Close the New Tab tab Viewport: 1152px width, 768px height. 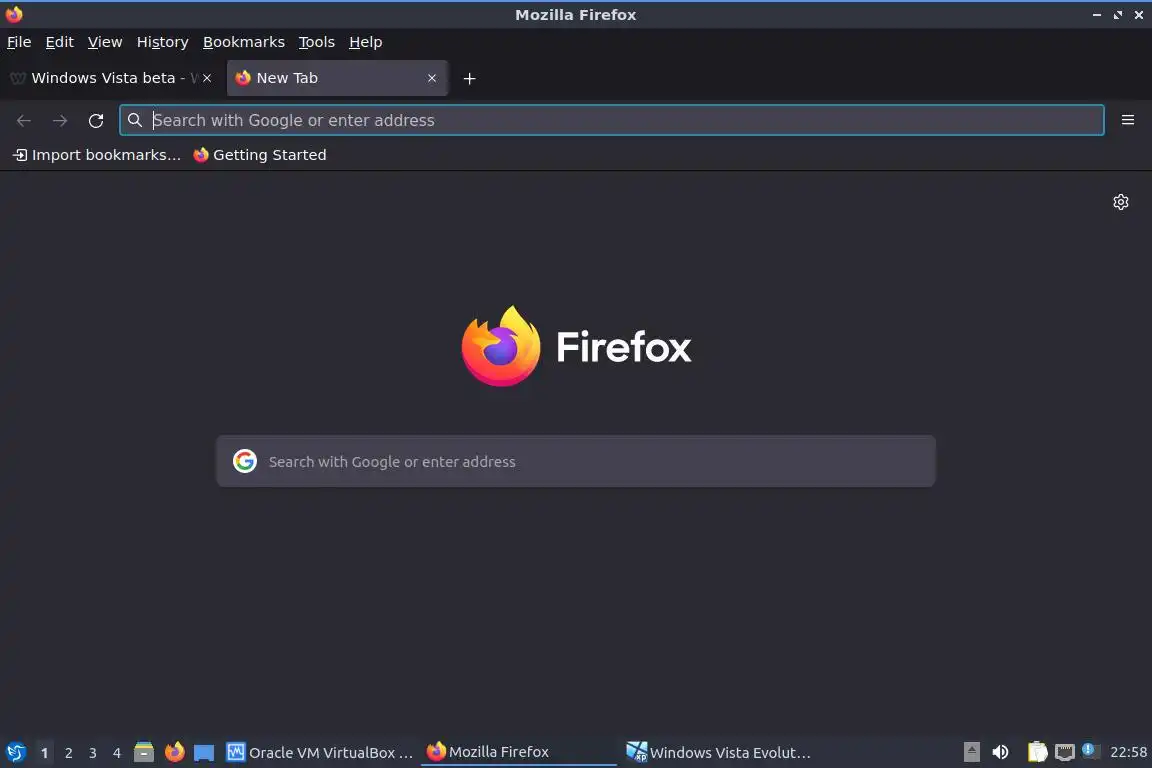(x=432, y=78)
